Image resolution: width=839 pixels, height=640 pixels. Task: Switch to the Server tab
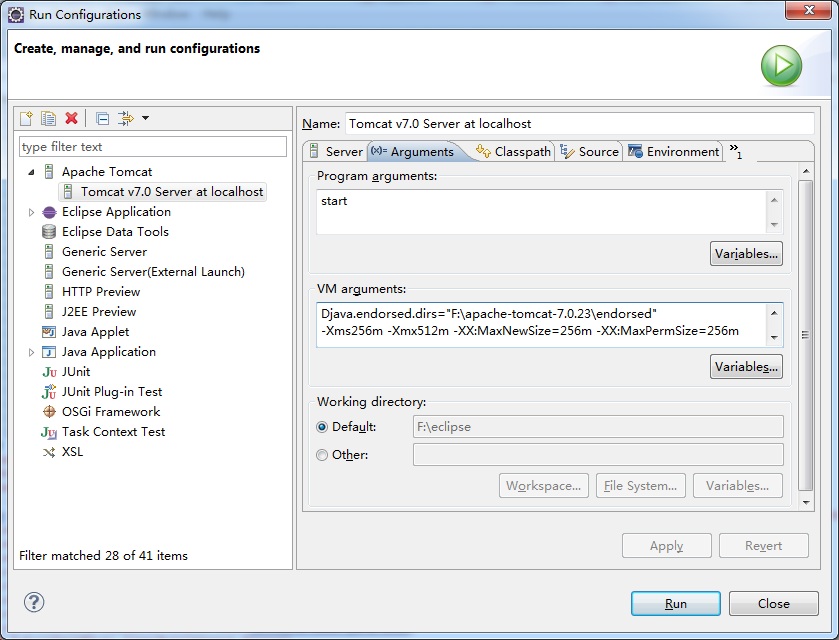(x=337, y=152)
